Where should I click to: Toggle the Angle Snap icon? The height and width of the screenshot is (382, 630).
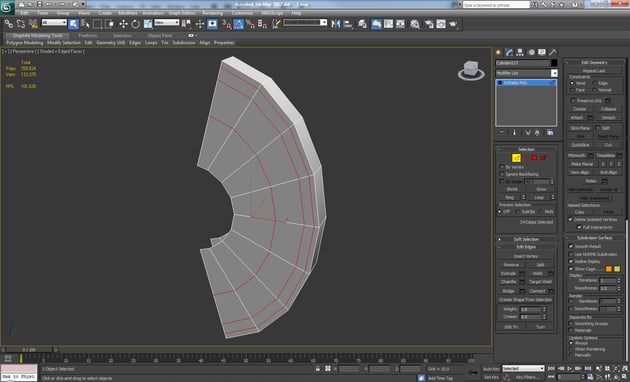coord(238,24)
